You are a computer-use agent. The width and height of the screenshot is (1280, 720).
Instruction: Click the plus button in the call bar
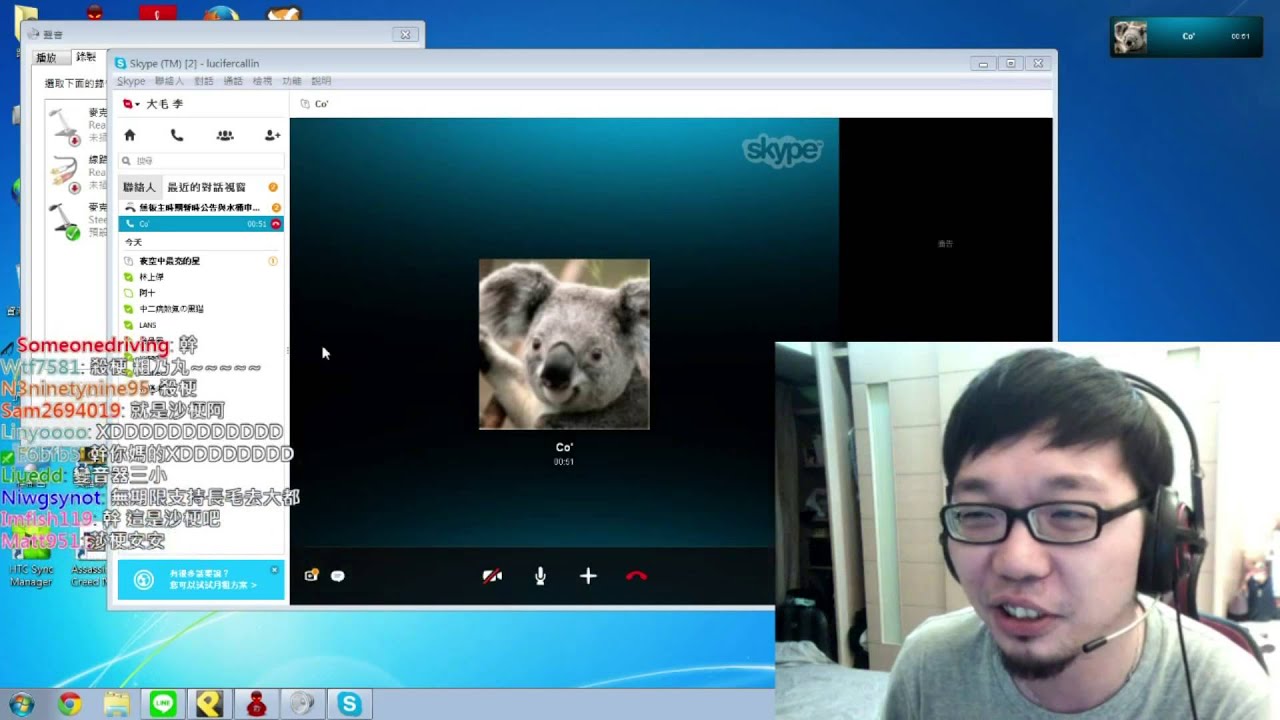click(588, 576)
